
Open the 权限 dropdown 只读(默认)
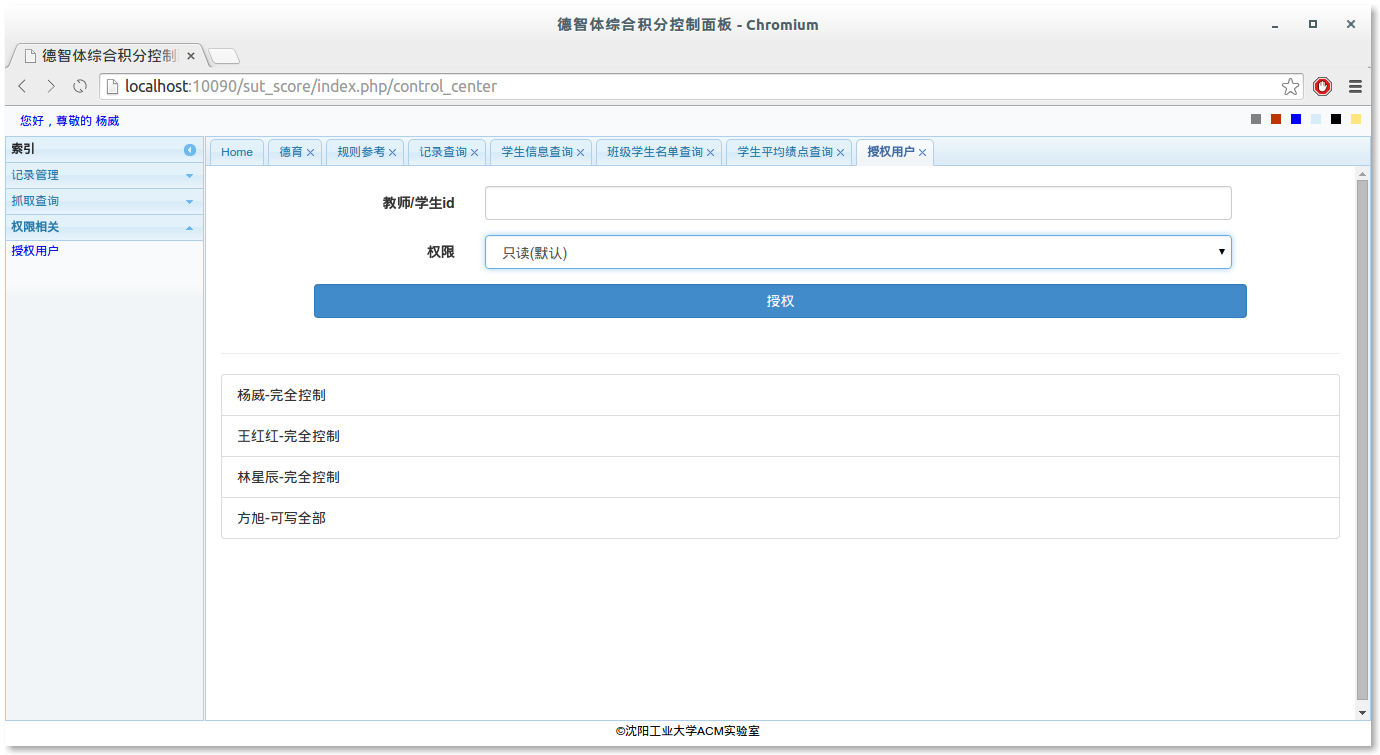[858, 252]
